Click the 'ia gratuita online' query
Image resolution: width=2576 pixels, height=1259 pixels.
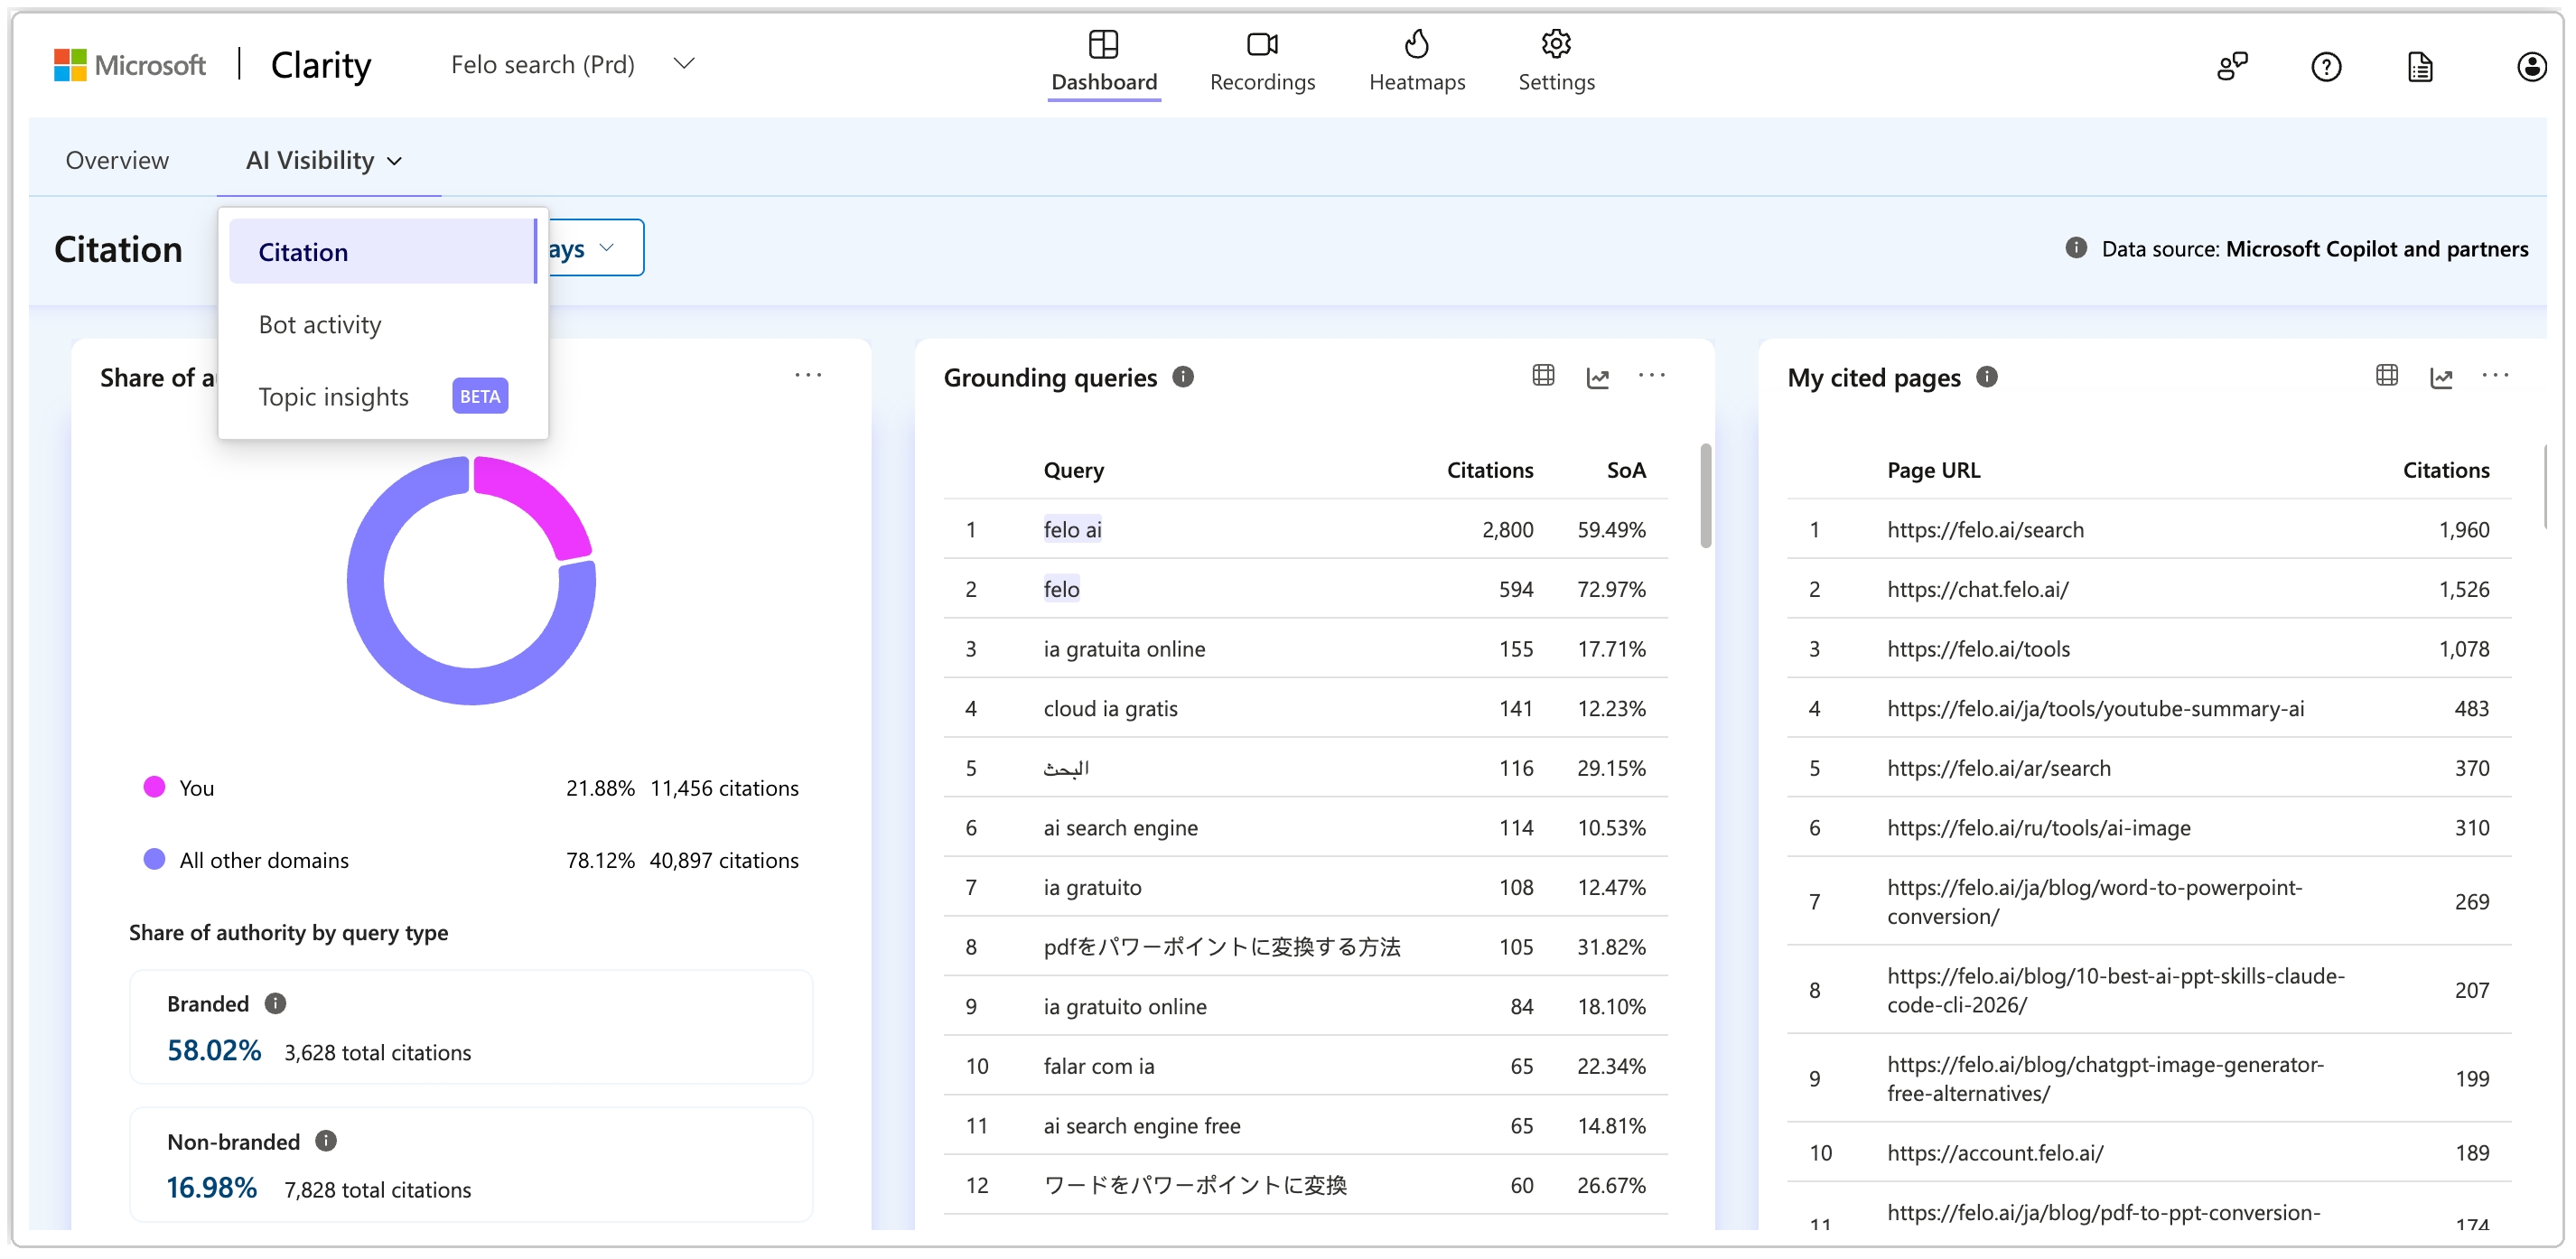(1124, 649)
